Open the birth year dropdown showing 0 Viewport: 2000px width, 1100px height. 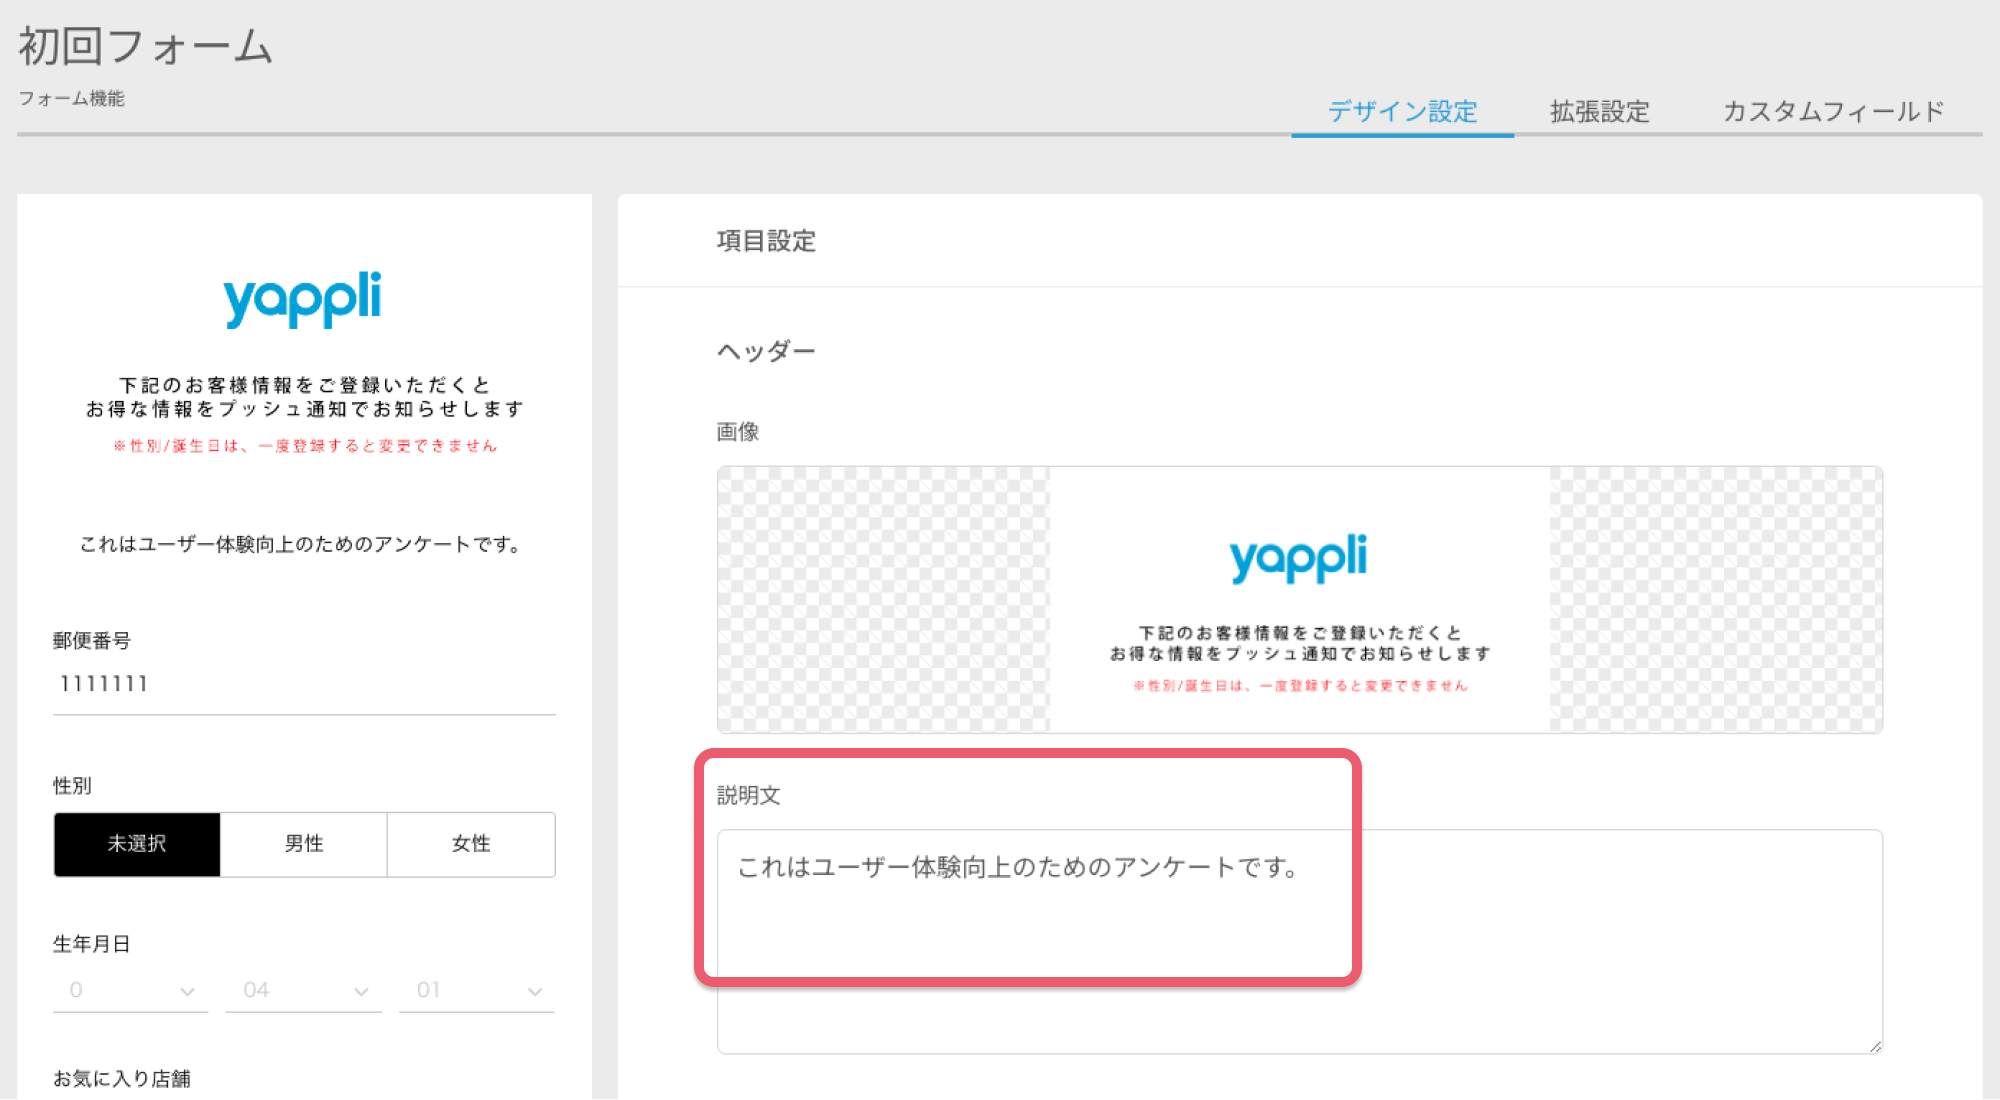click(130, 990)
